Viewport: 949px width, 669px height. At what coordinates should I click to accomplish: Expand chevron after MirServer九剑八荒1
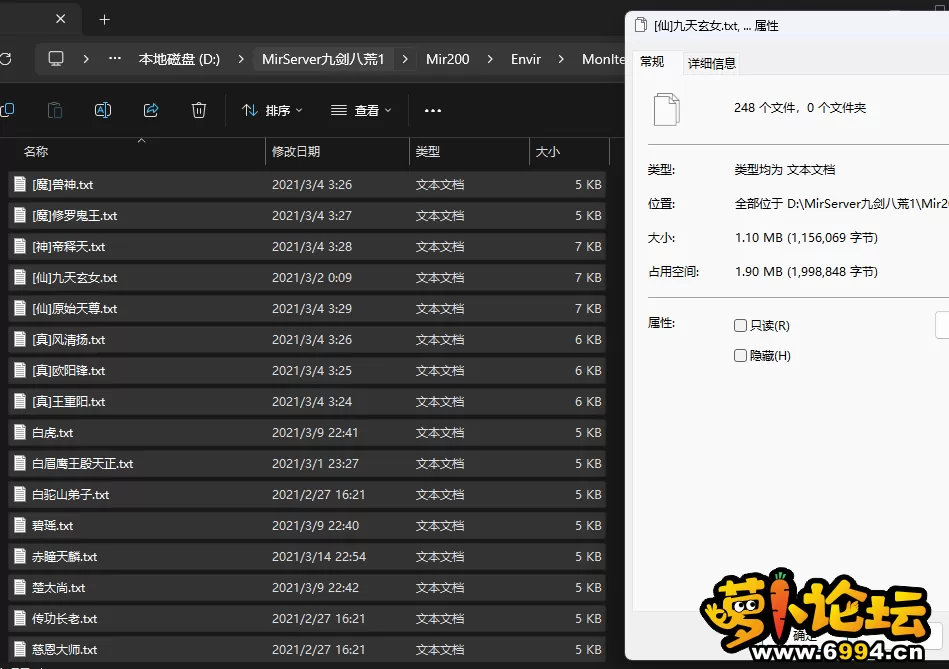405,59
